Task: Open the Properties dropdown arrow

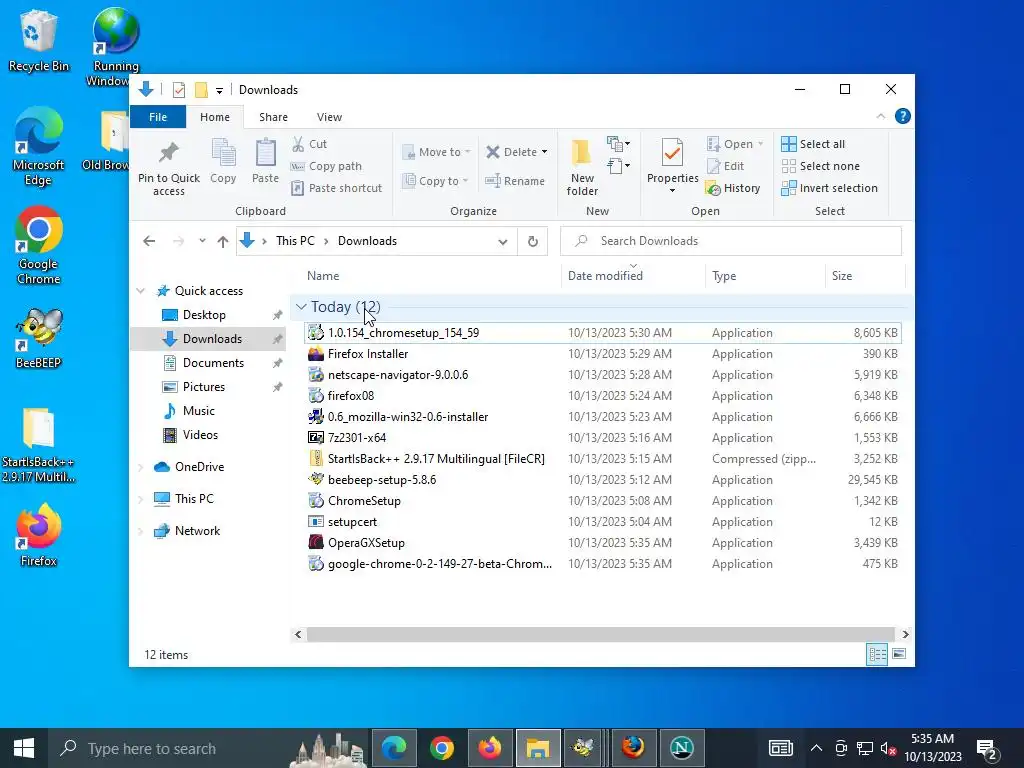Action: click(x=672, y=191)
